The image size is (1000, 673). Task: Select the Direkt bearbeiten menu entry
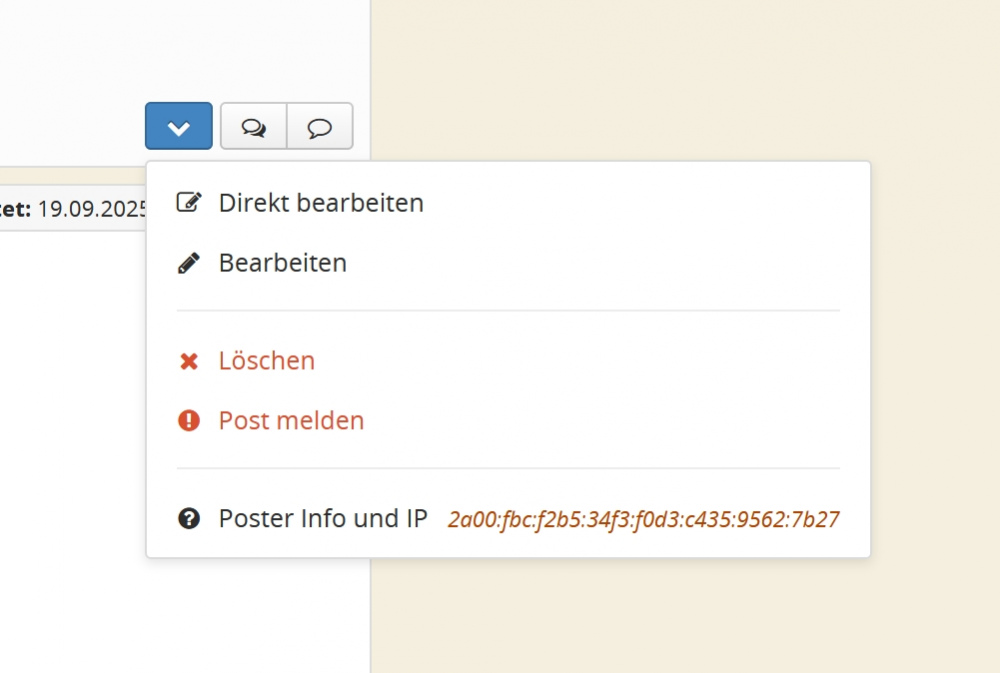[321, 203]
